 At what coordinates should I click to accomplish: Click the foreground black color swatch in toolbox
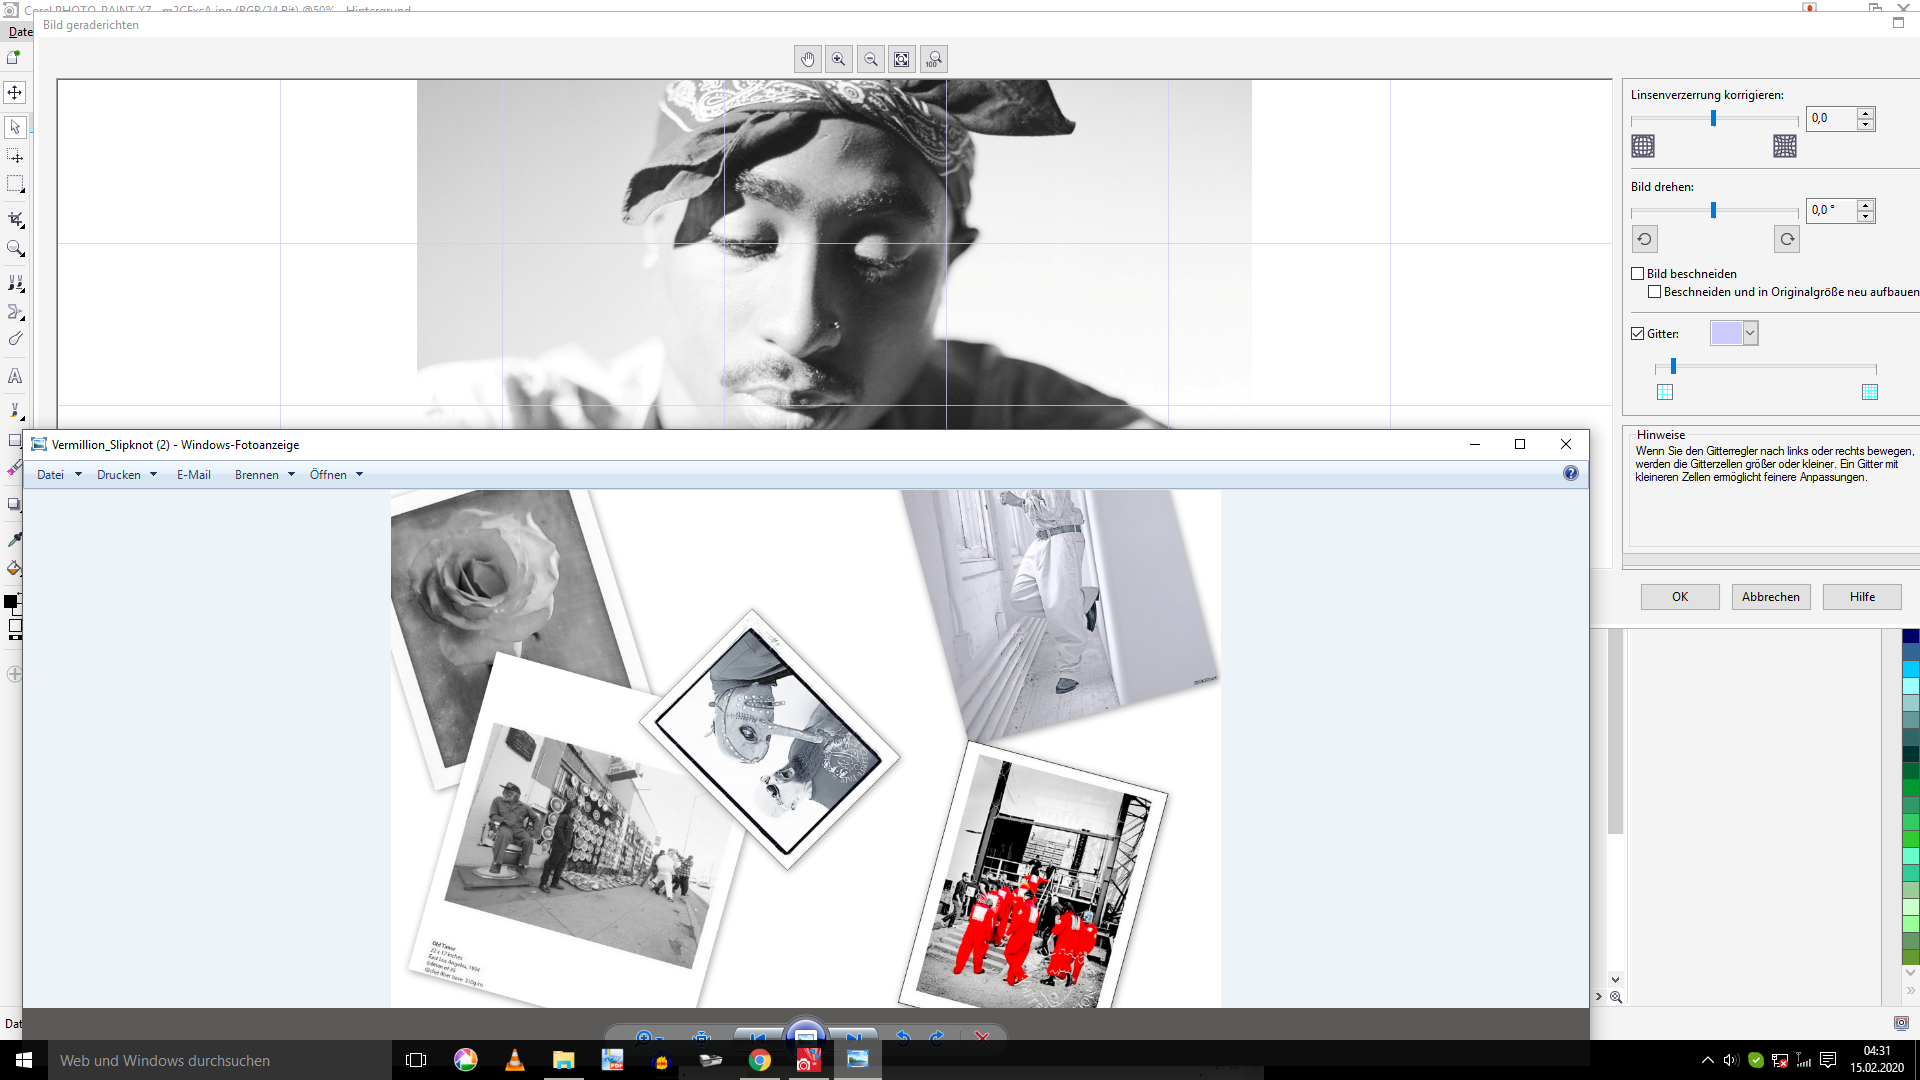point(10,602)
